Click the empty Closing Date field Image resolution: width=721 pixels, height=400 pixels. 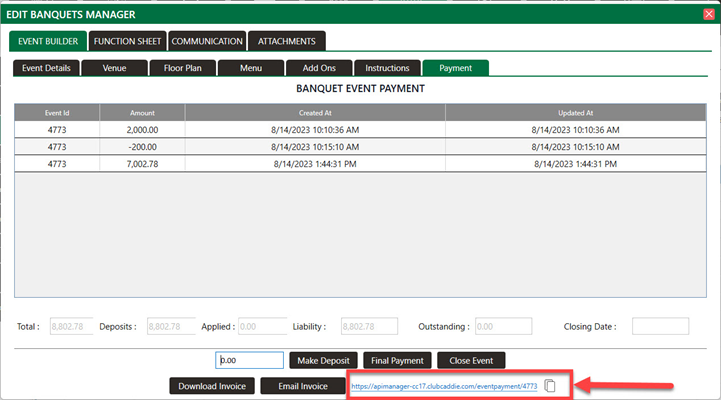tap(660, 326)
